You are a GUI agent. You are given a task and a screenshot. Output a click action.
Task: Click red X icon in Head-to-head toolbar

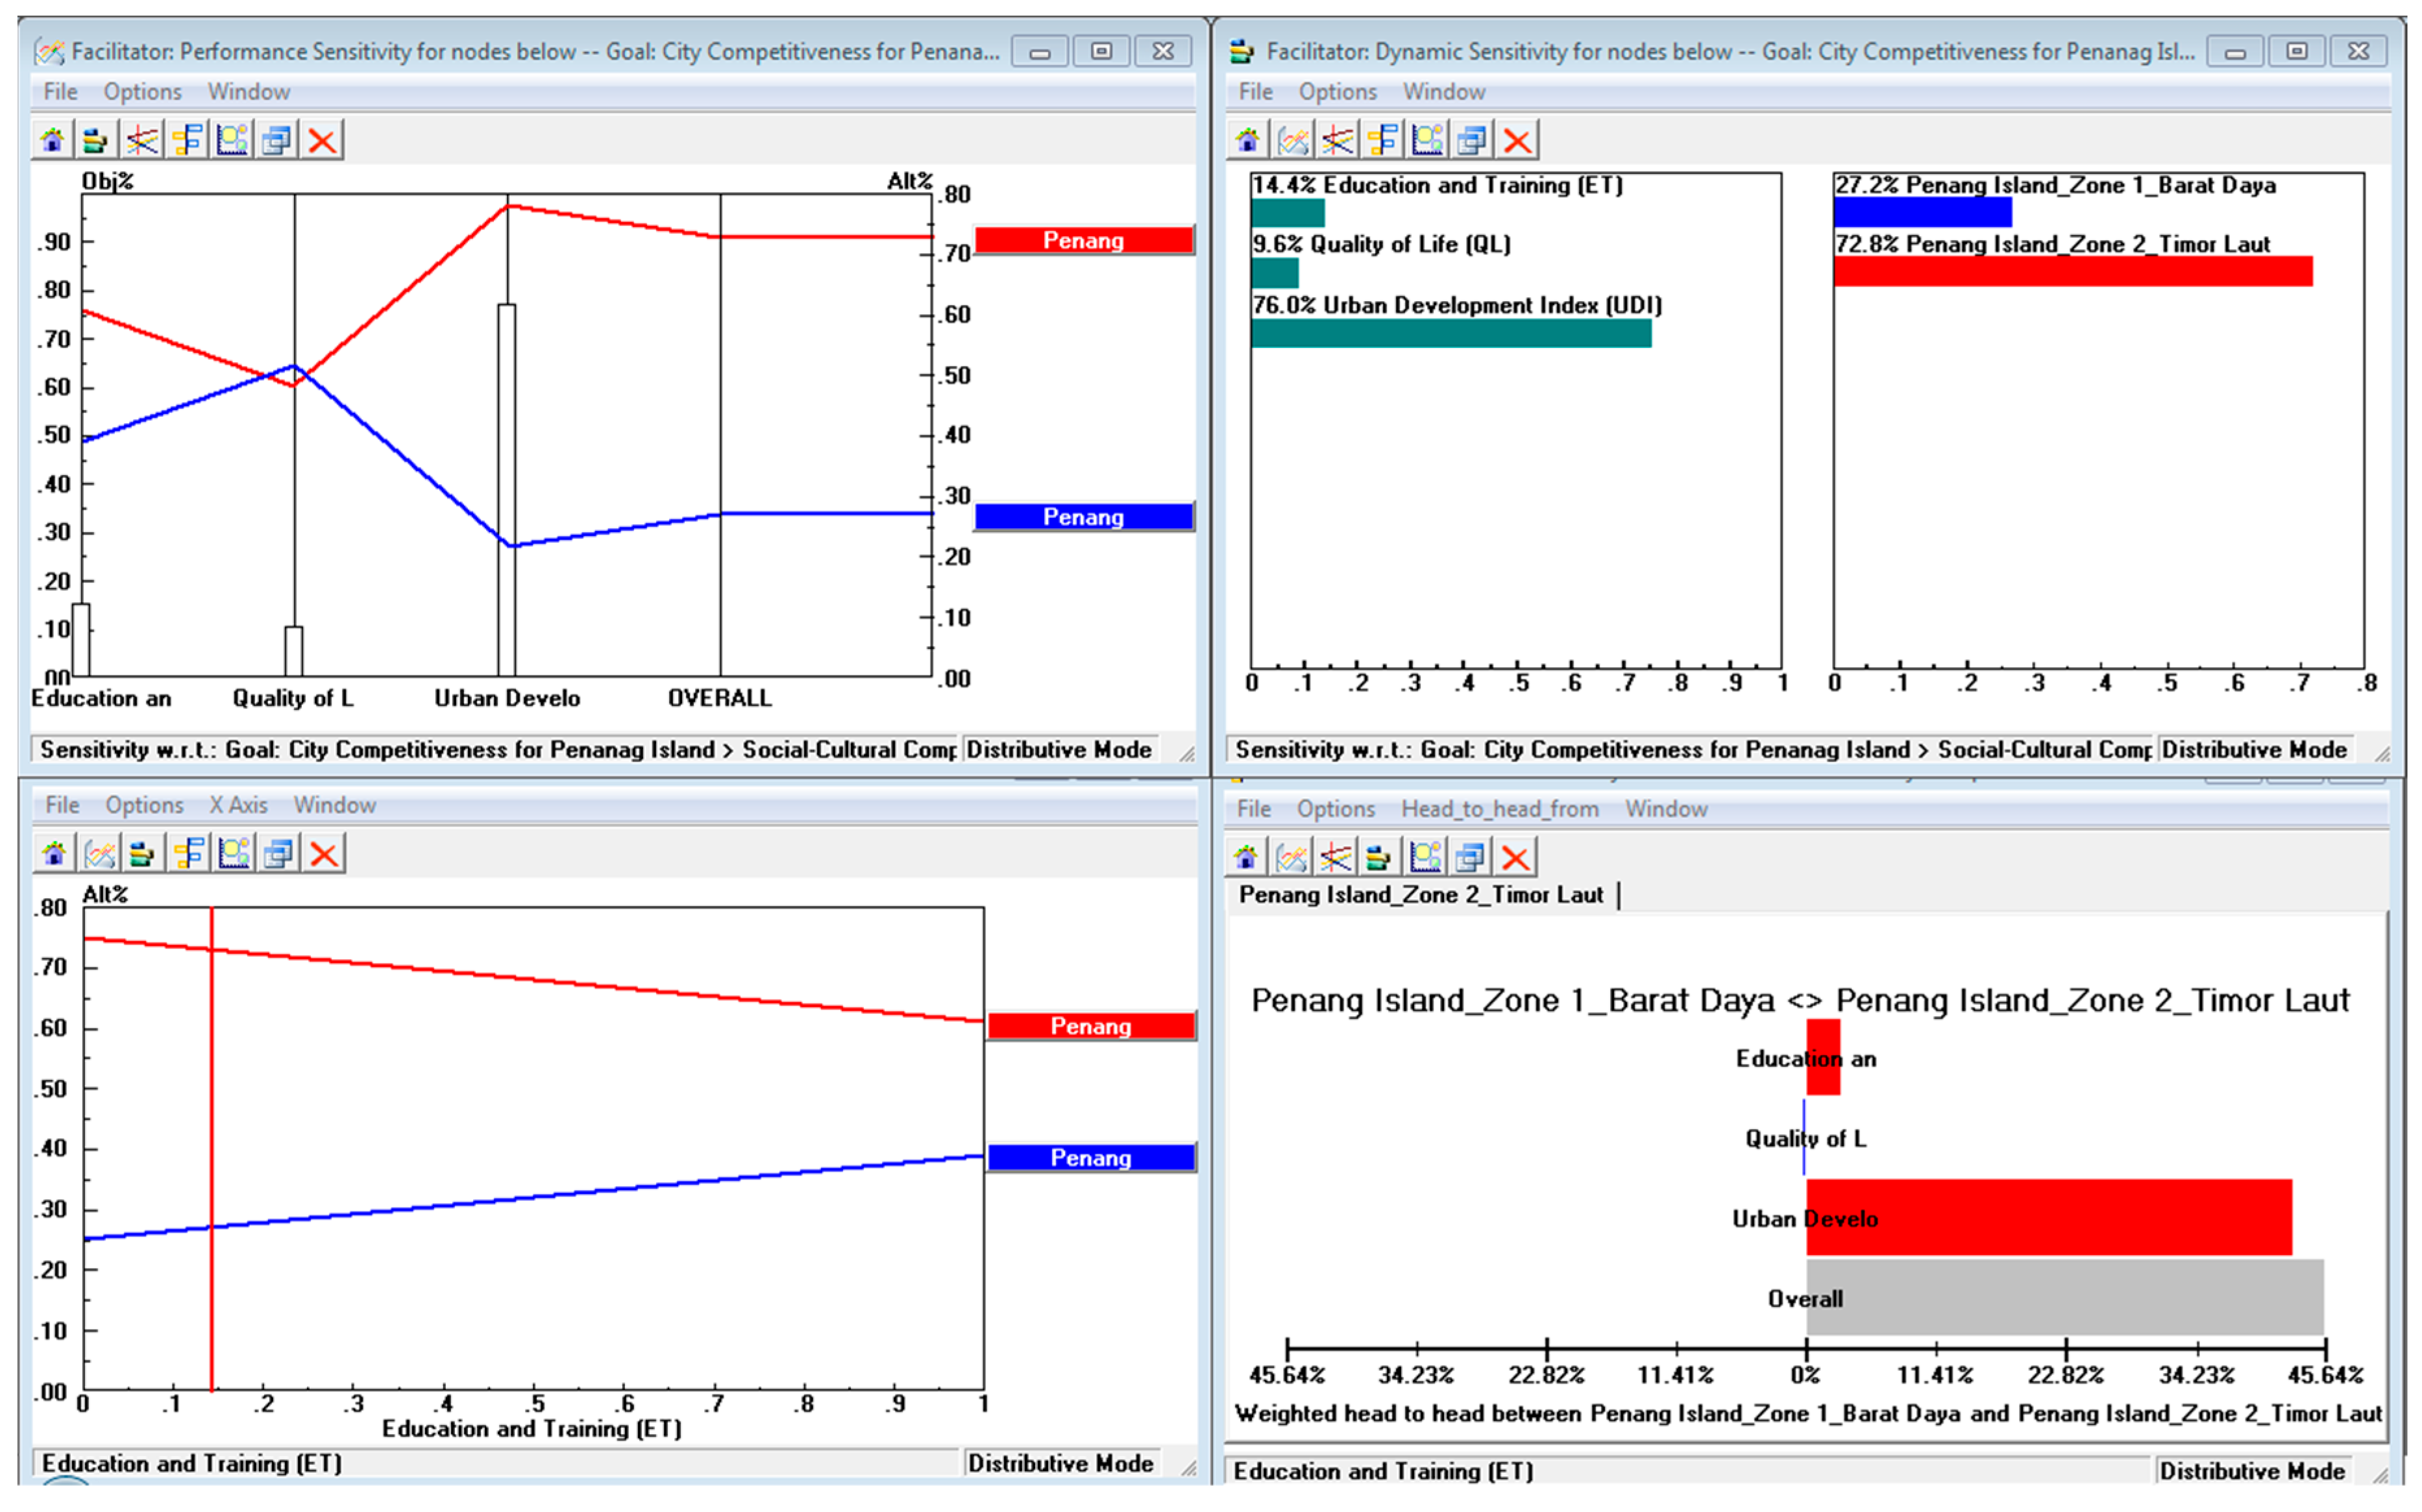1516,858
